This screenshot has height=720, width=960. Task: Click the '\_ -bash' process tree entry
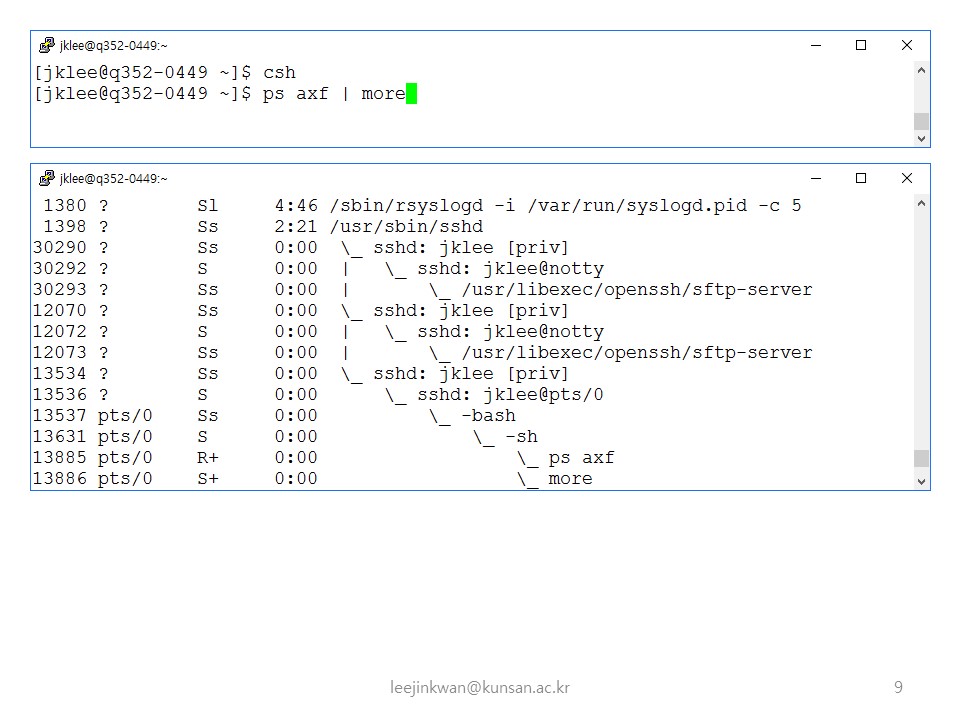click(x=472, y=415)
